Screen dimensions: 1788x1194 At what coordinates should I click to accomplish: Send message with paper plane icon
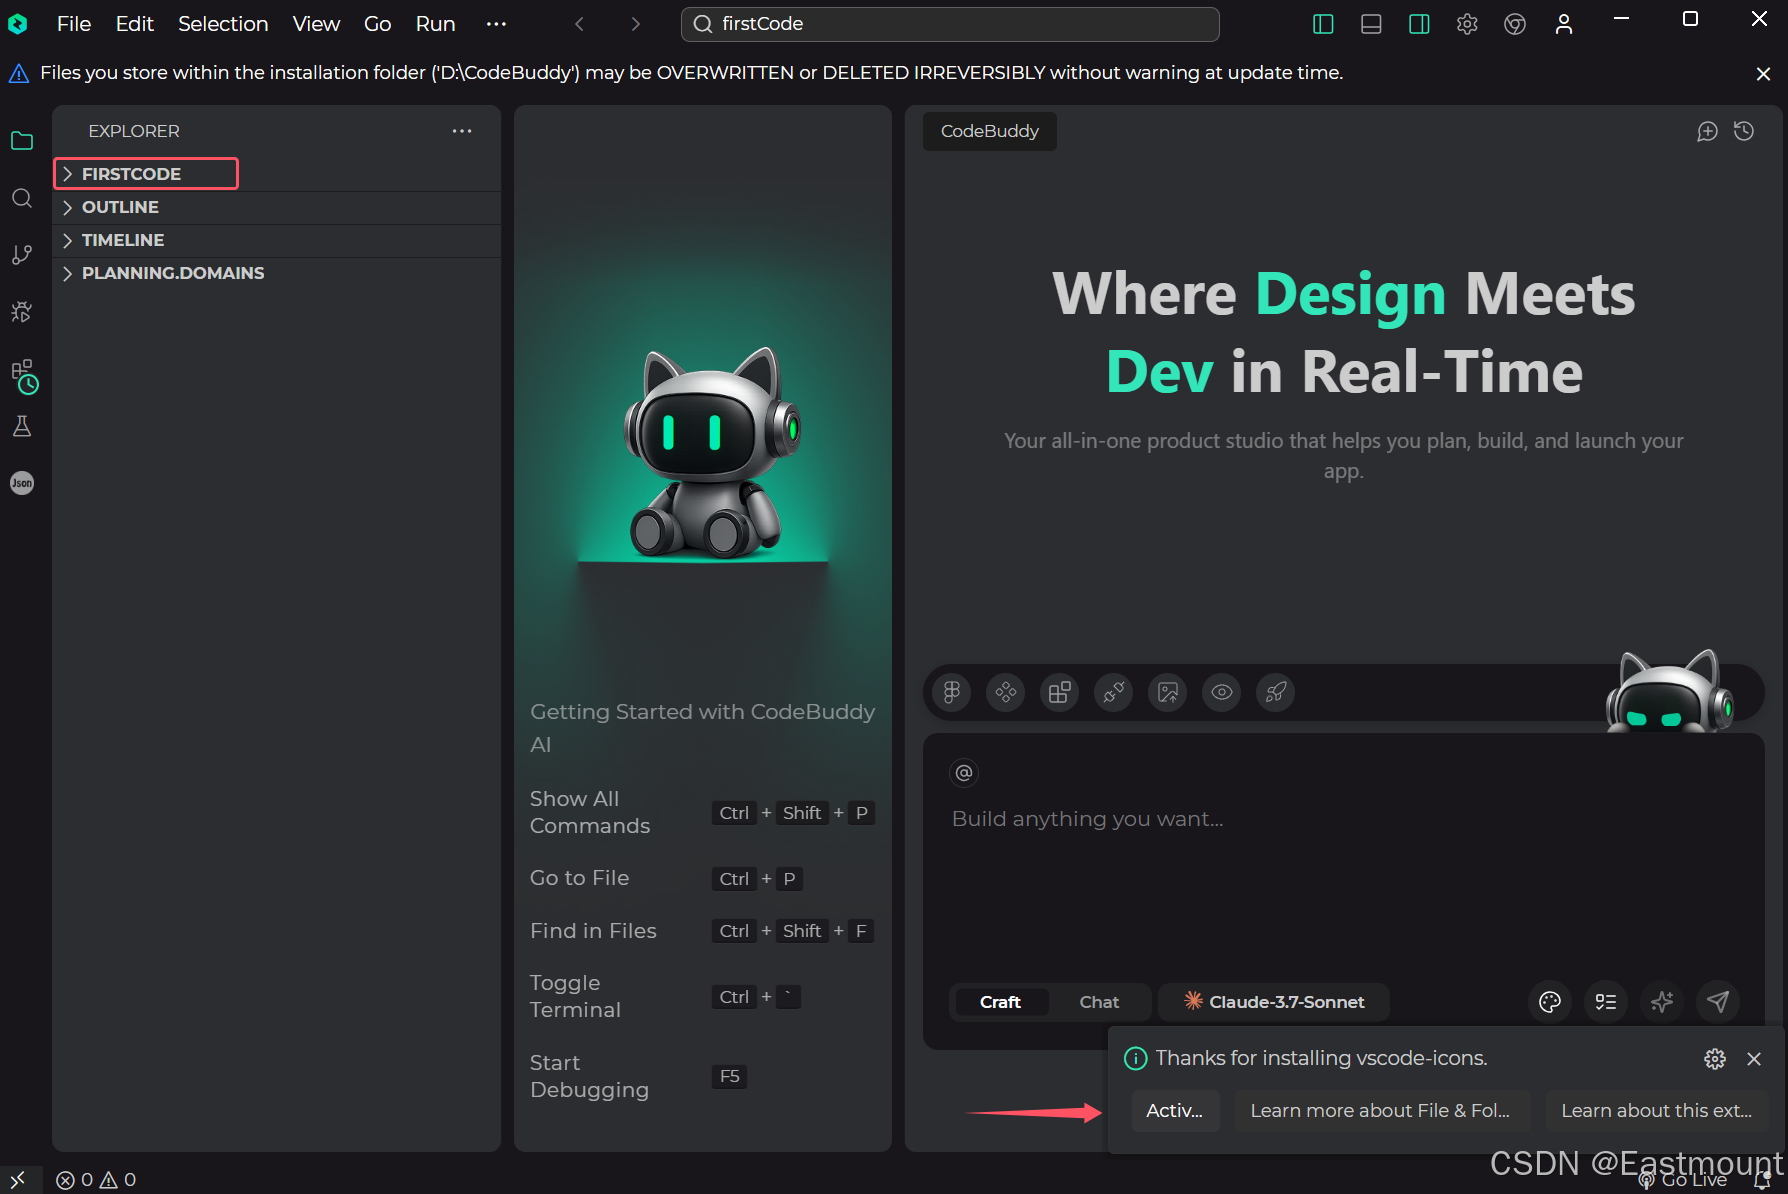1718,1002
